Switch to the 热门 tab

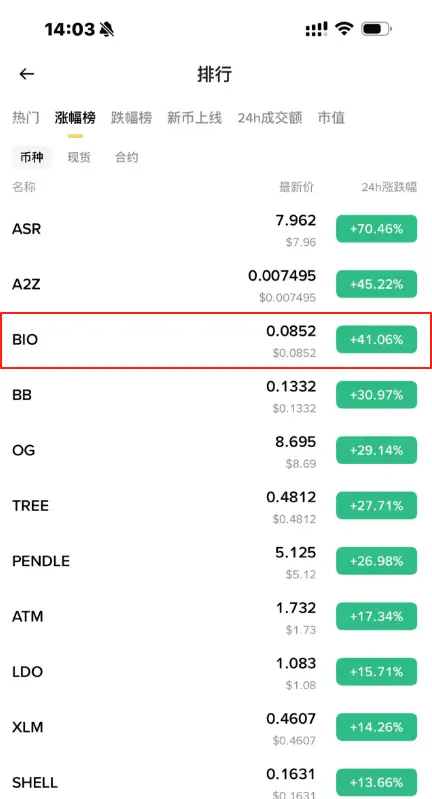[x=25, y=118]
